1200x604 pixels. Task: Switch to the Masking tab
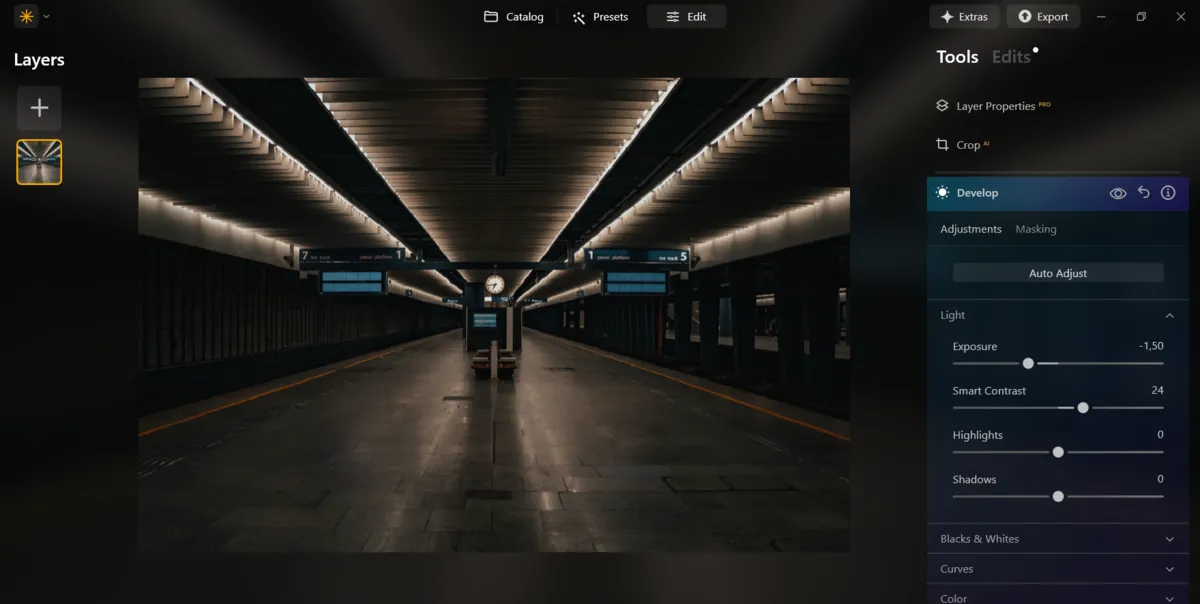tap(1036, 228)
